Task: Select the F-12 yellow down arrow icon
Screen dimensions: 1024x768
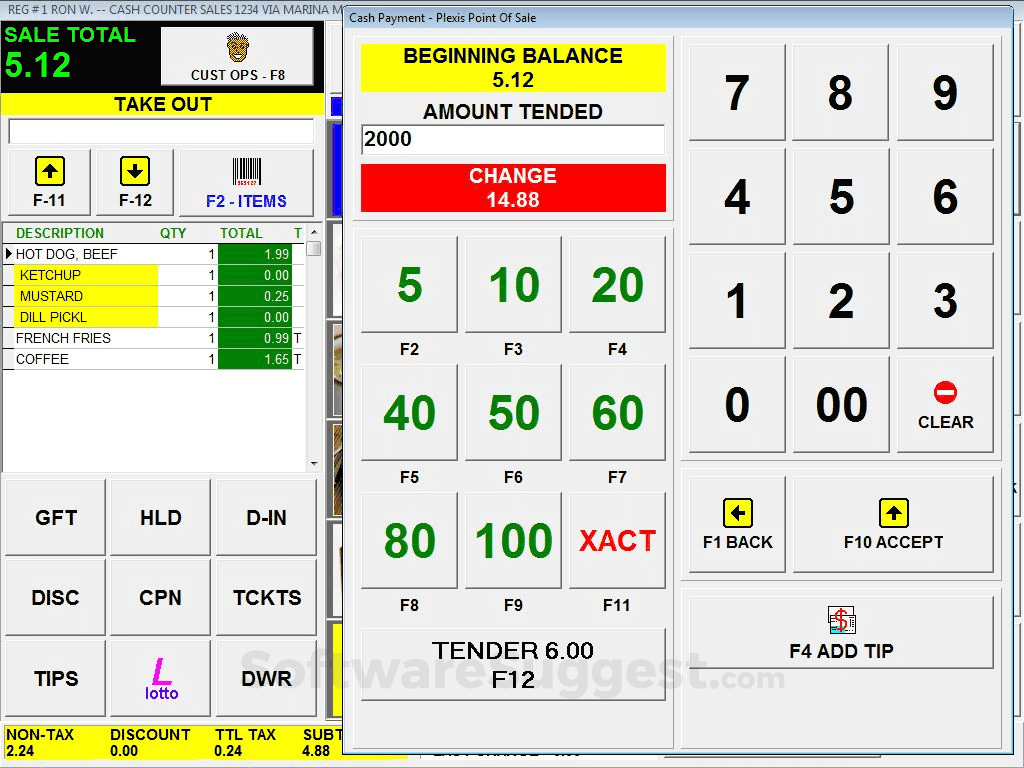Action: click(x=134, y=172)
